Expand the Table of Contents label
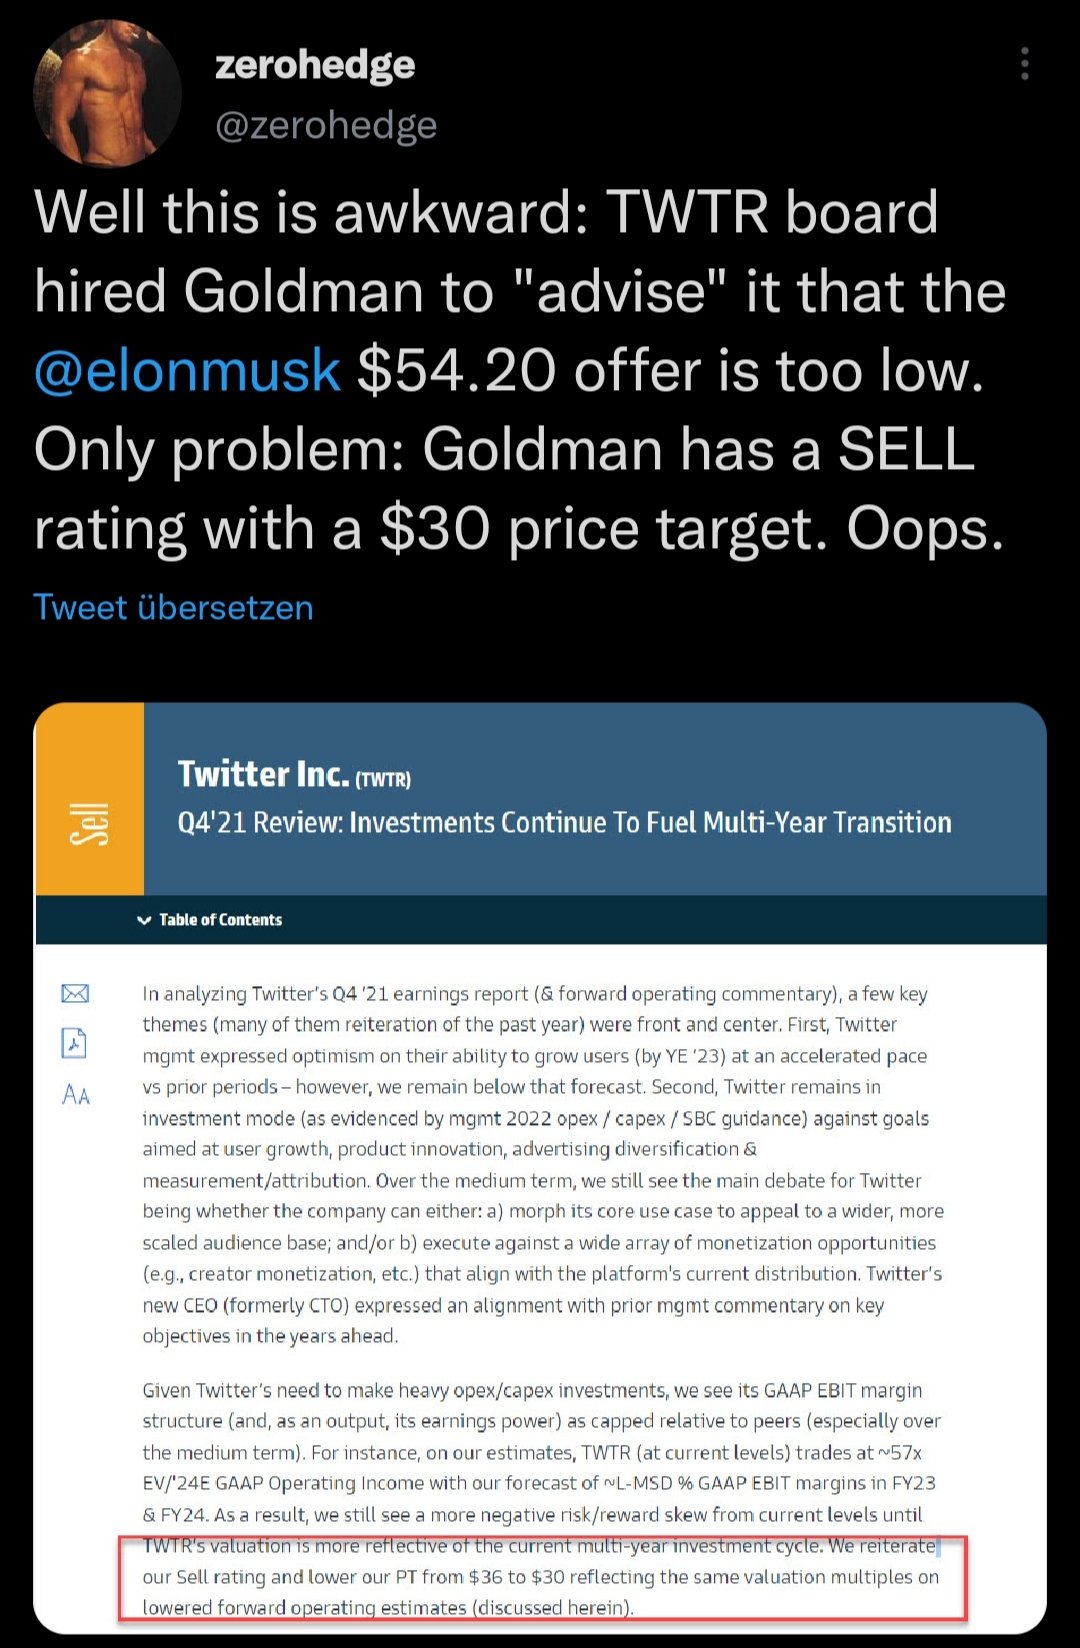This screenshot has height=1648, width=1080. tap(220, 920)
